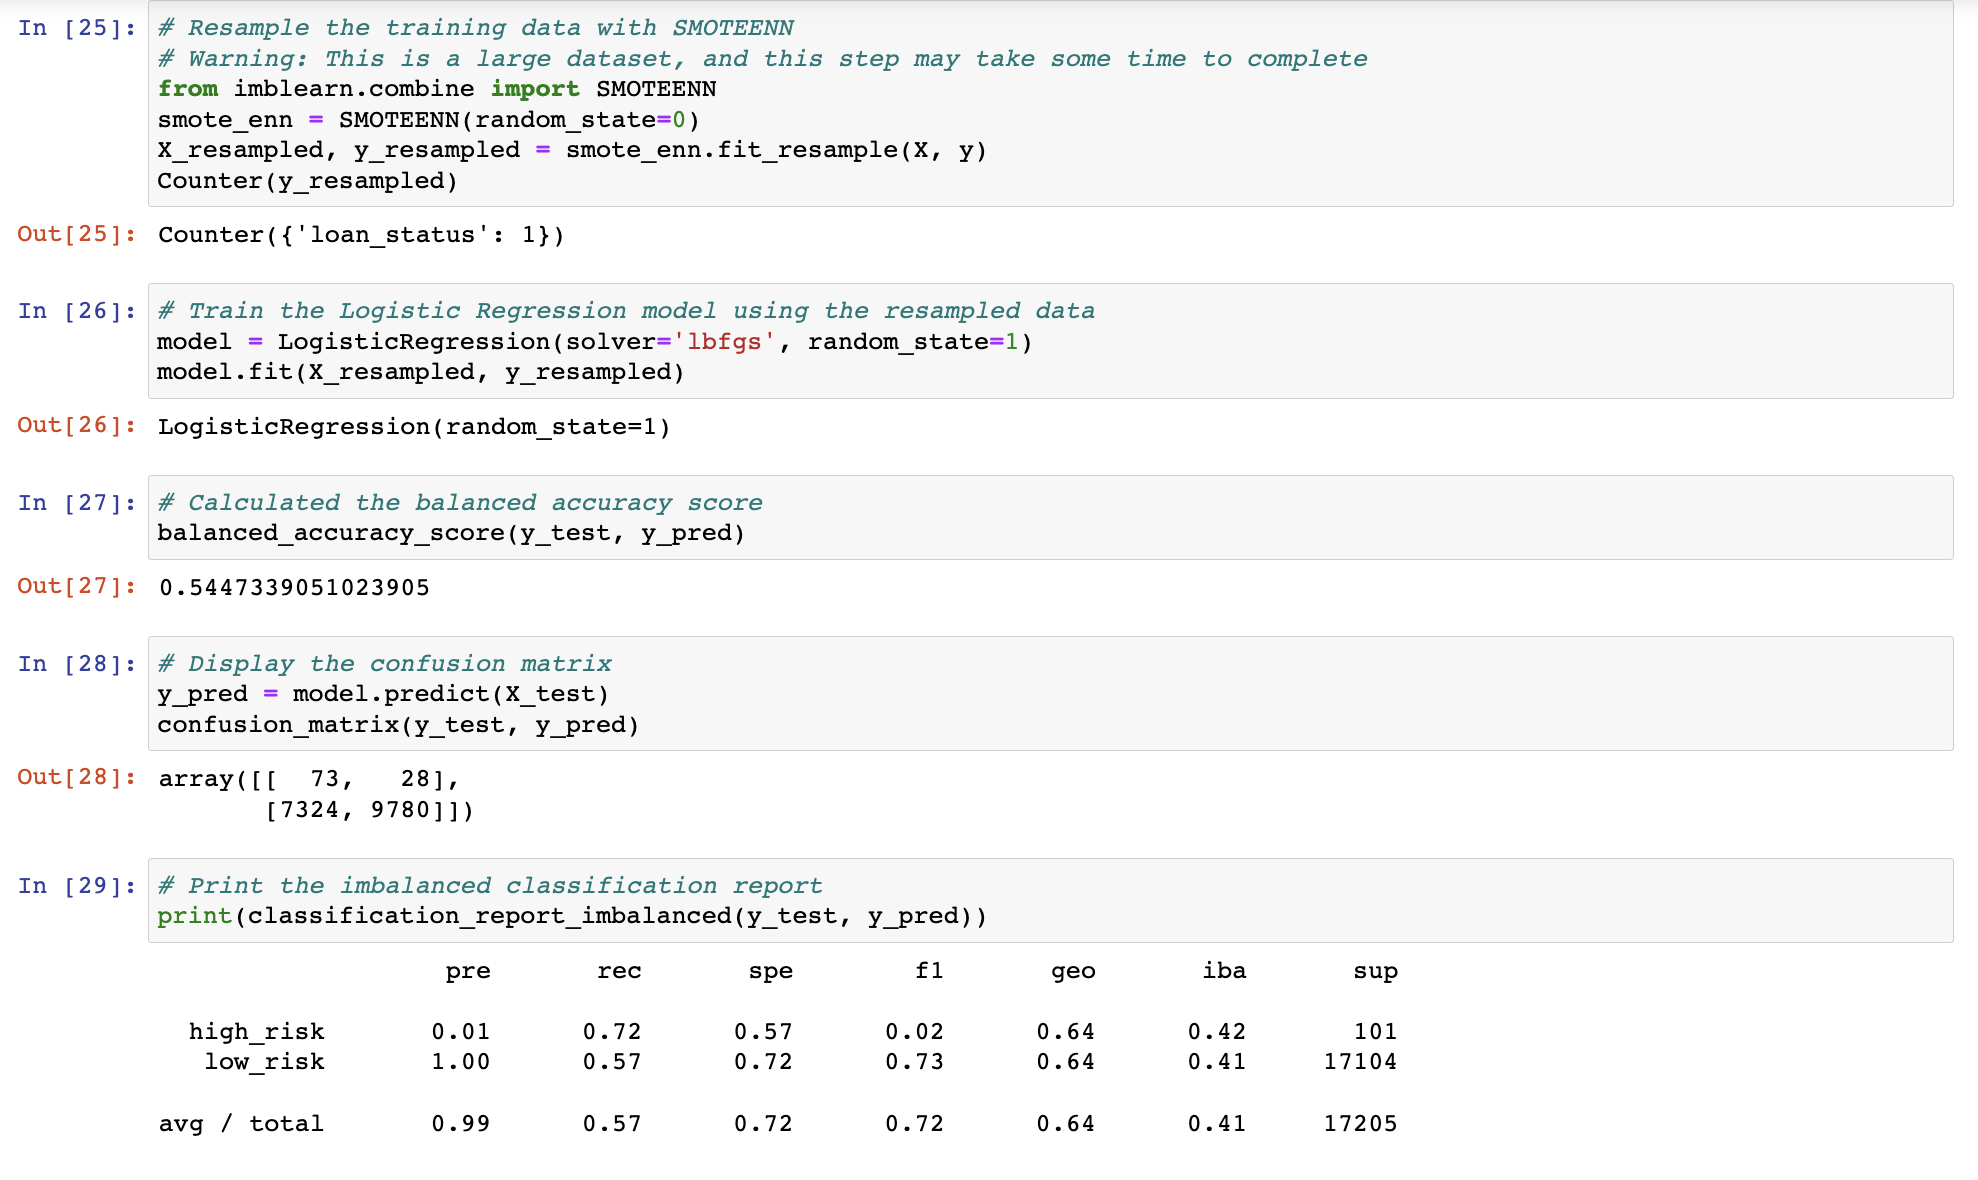Viewport: 1978px width, 1180px height.
Task: Click the 'import' keyword in the first cell
Action: (x=535, y=89)
